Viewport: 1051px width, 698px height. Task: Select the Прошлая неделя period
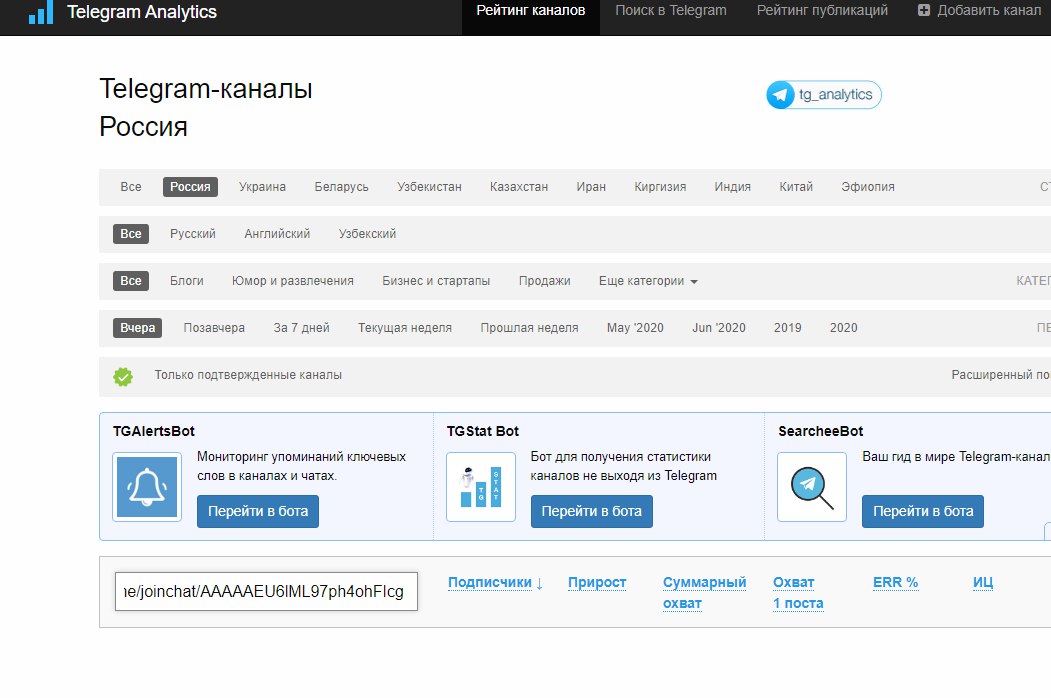point(530,328)
